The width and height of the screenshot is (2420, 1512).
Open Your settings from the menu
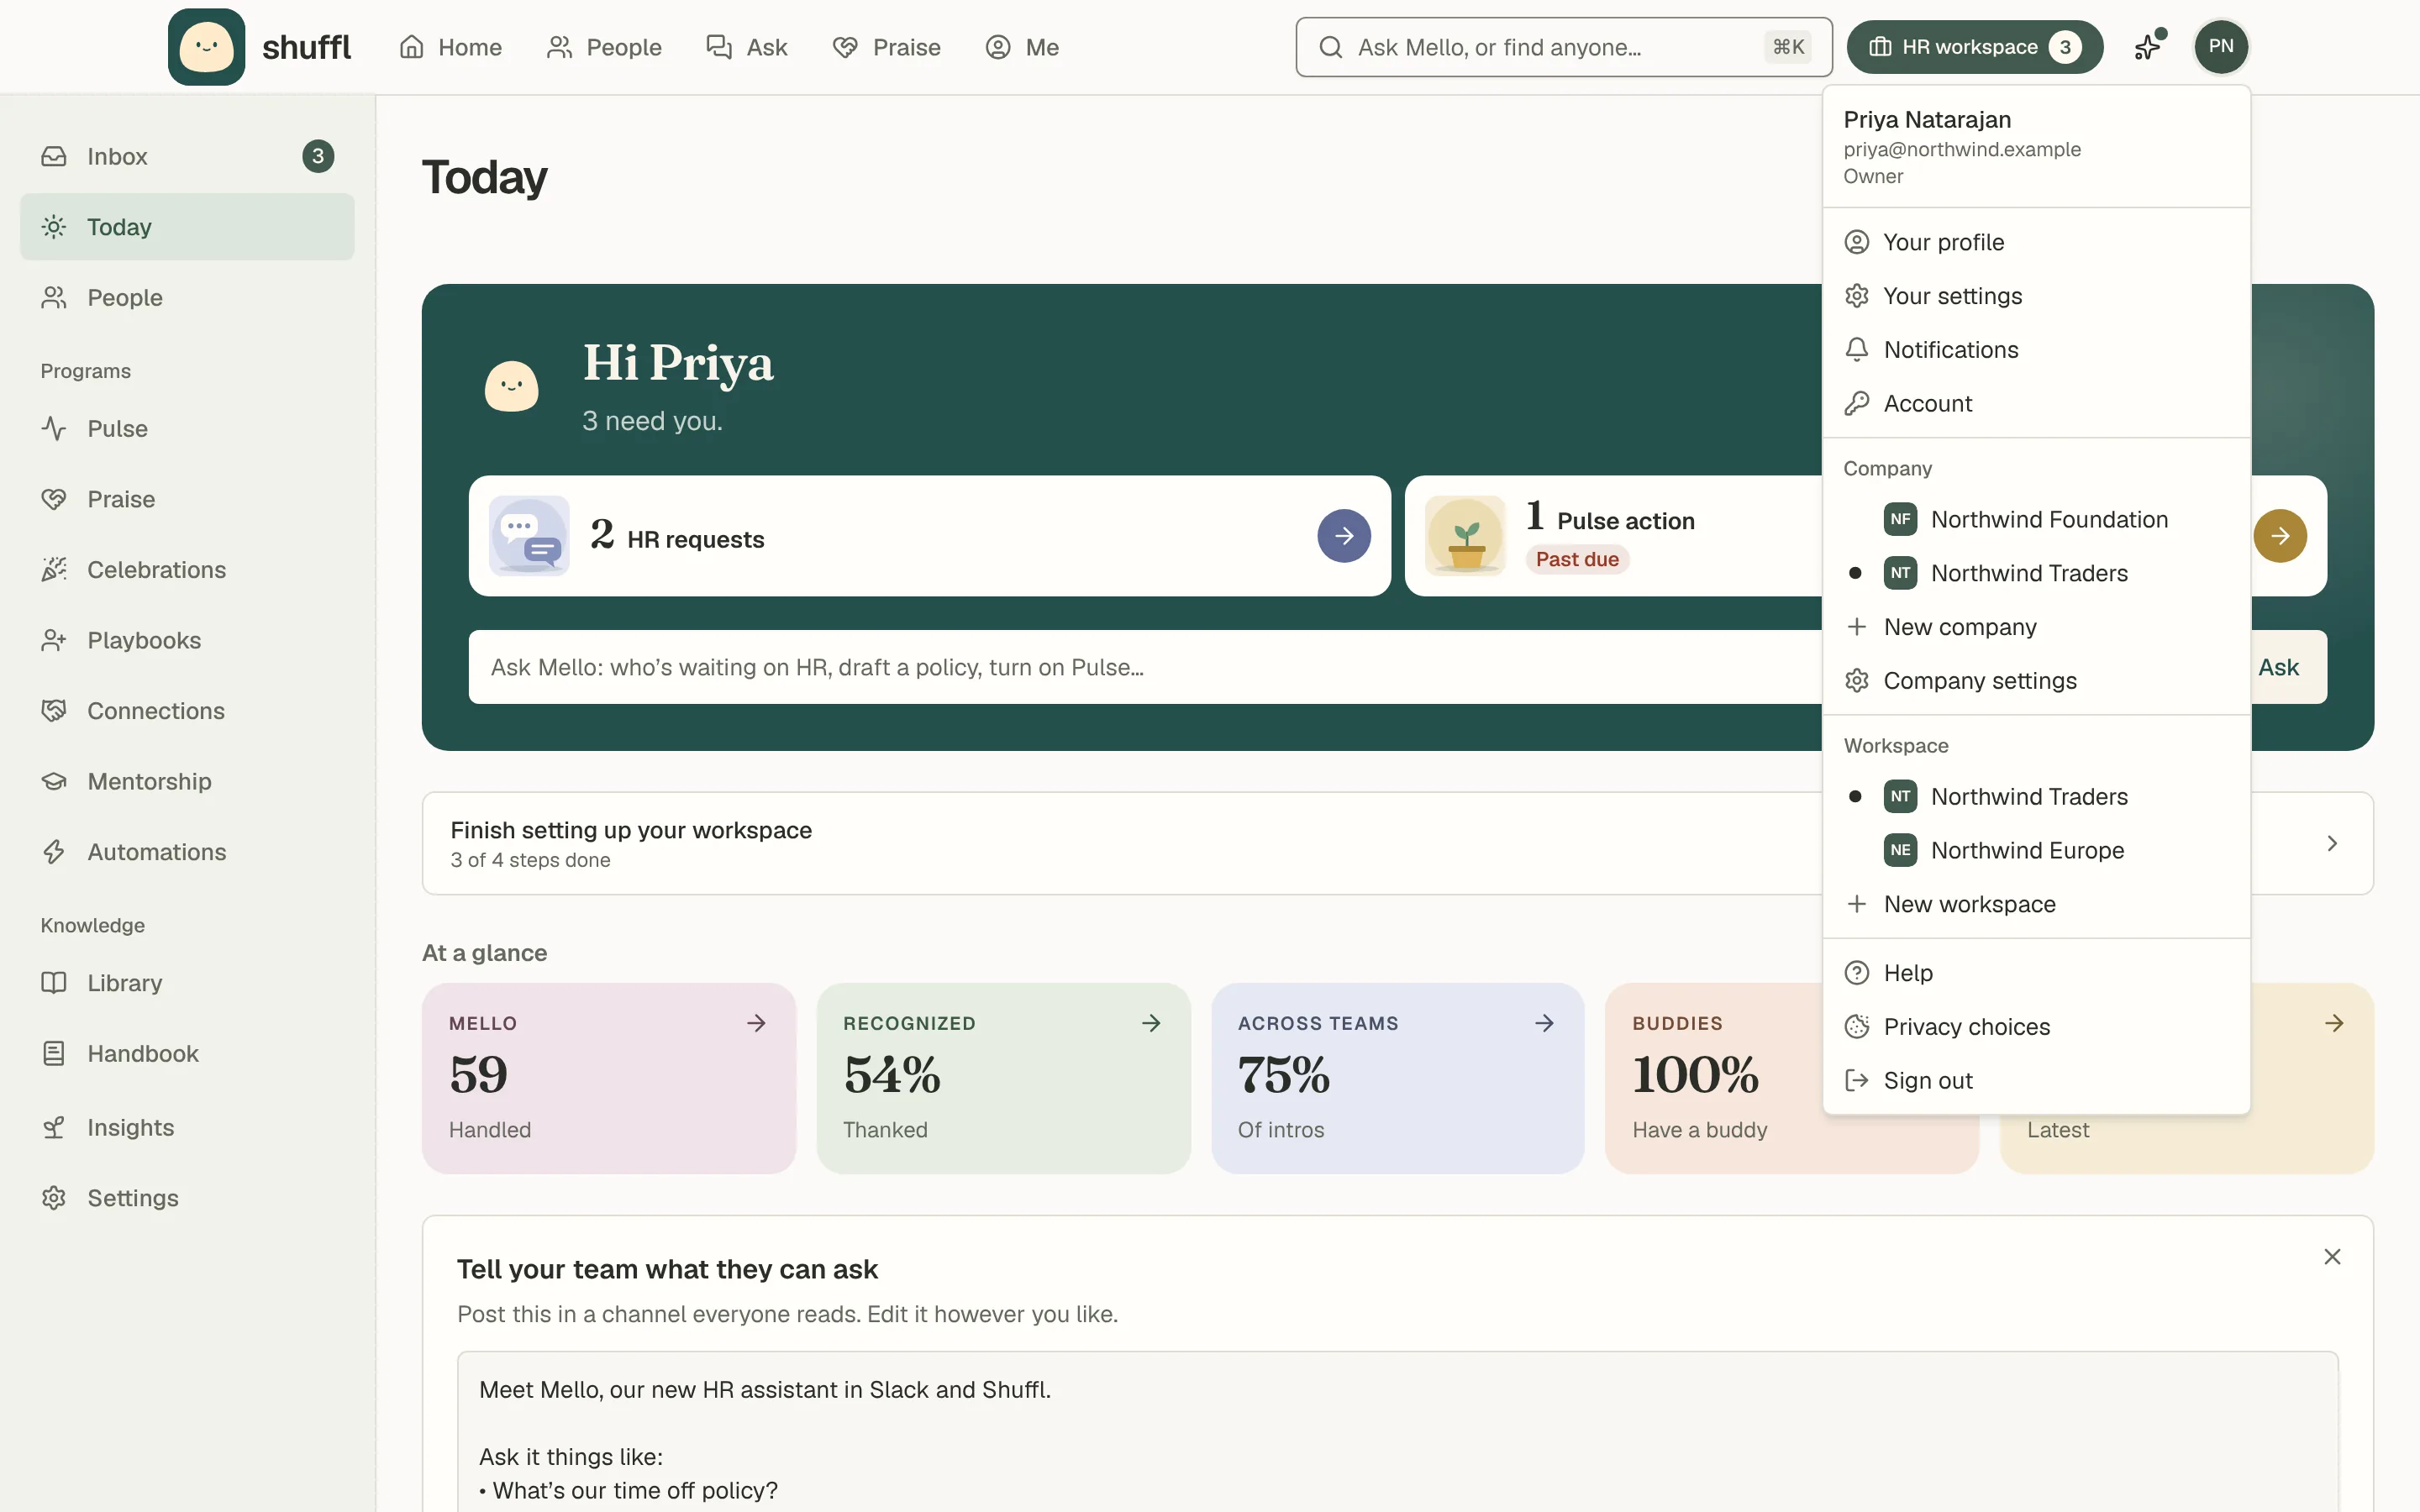click(2036, 296)
